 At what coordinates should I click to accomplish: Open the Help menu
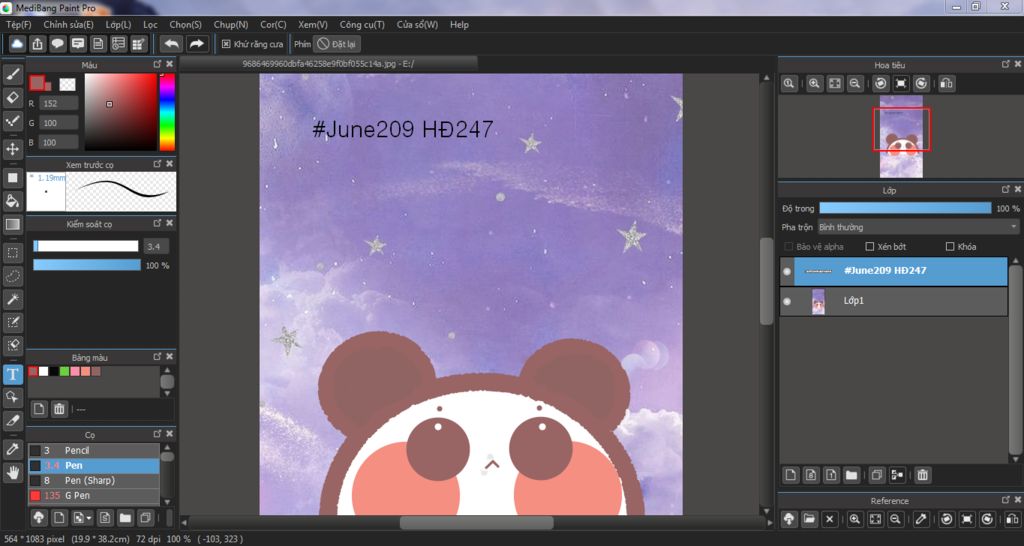[459, 25]
